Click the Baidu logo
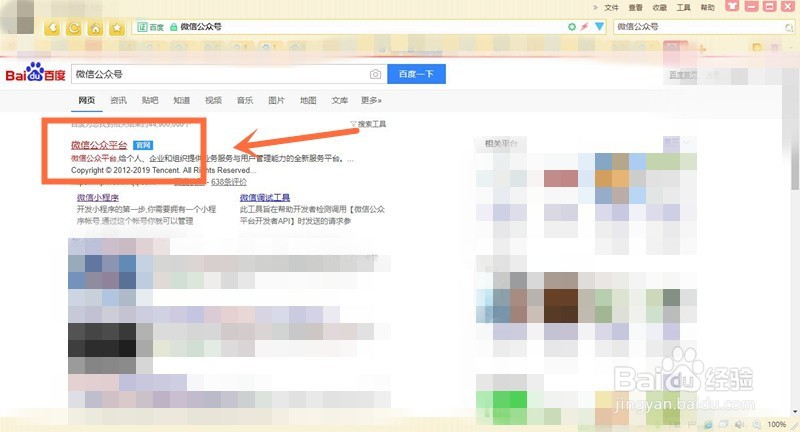Screen dimensions: 800x432 pos(35,73)
